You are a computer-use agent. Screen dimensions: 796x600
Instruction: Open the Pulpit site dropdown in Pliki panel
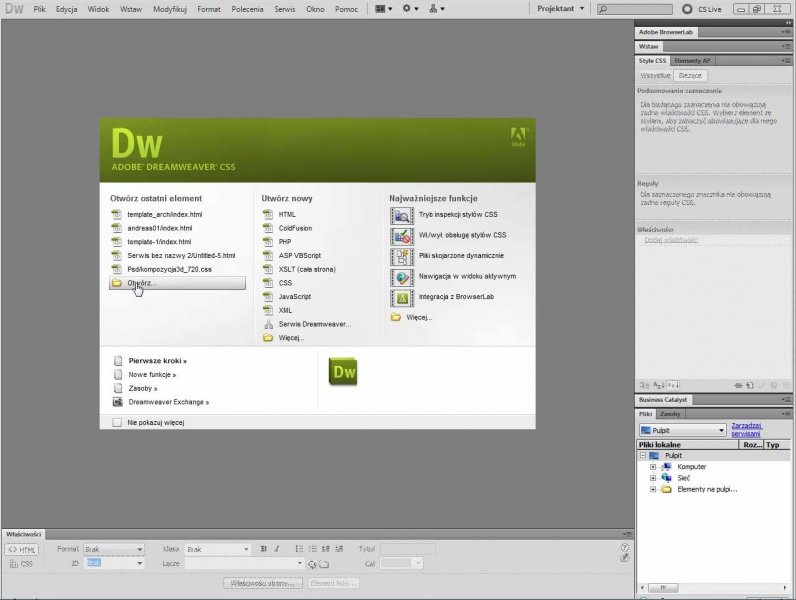(x=682, y=430)
